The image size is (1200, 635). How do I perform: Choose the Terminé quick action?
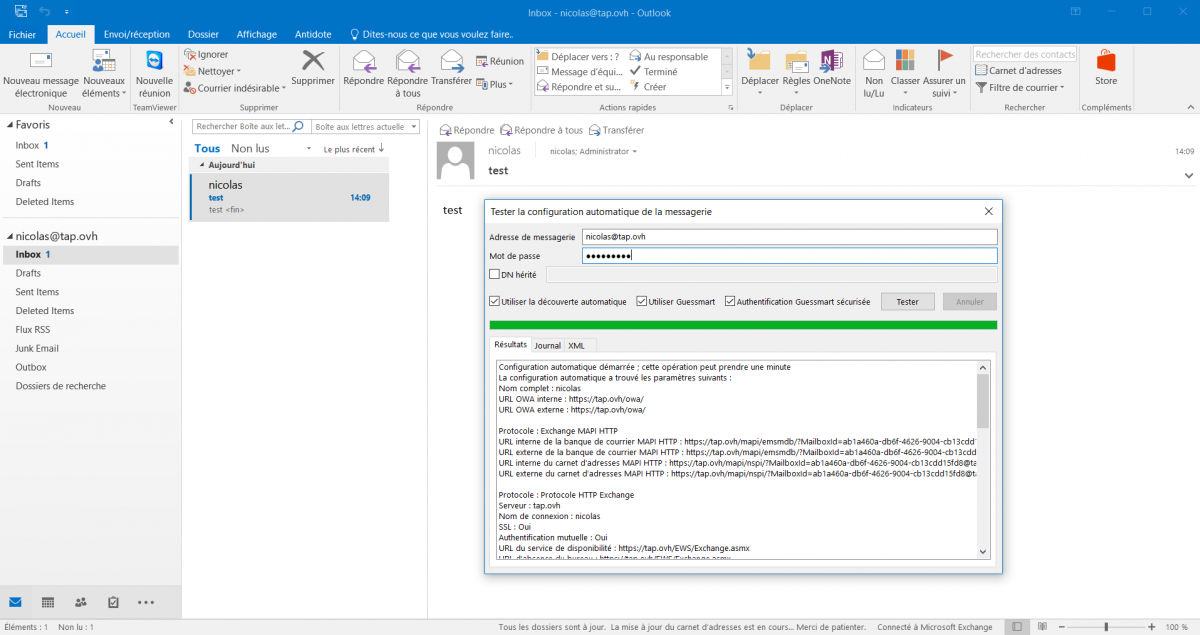tap(653, 72)
